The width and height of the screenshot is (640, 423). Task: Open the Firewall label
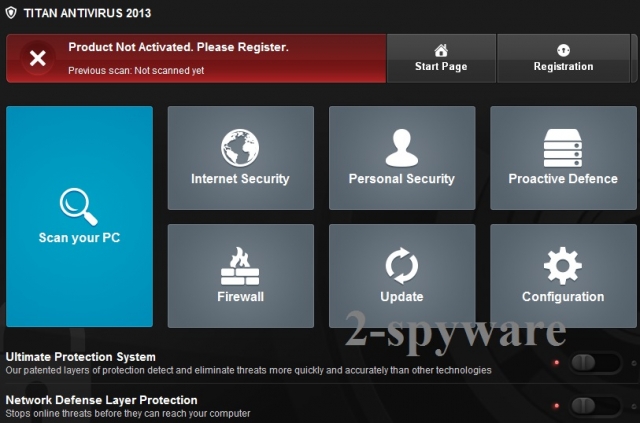[x=240, y=297]
